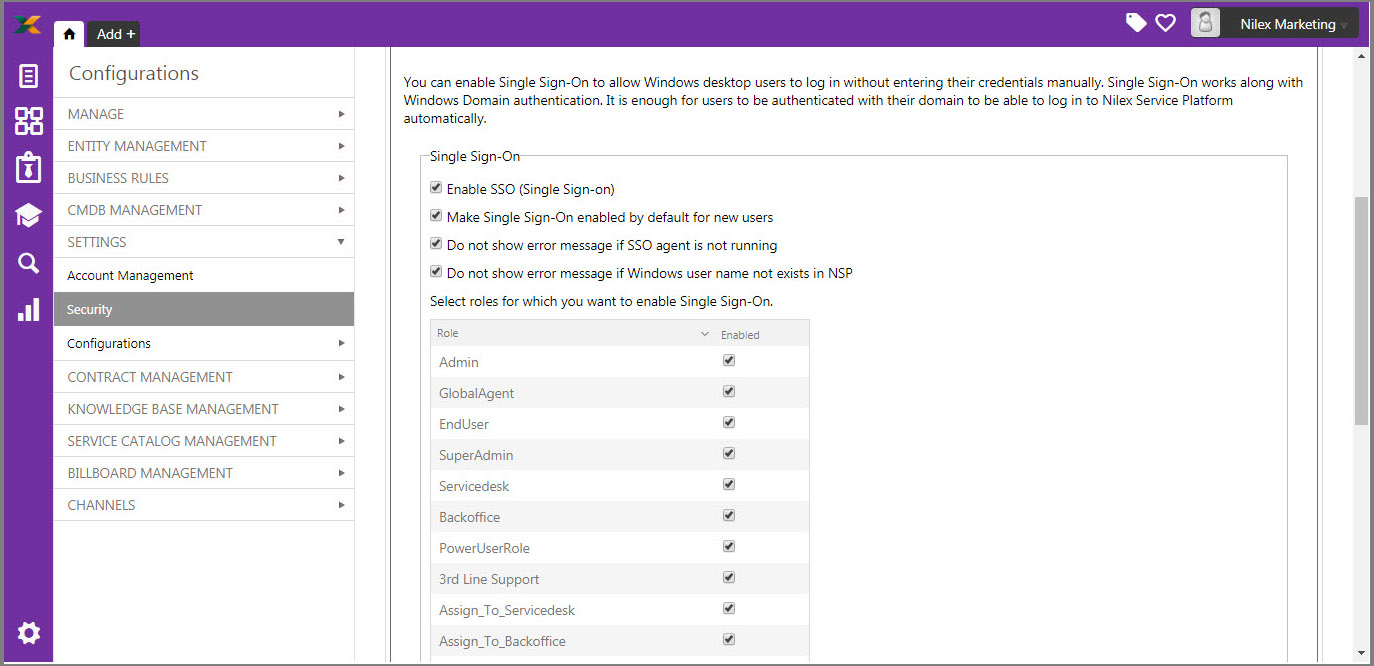The width and height of the screenshot is (1374, 666).
Task: Toggle hide error if SSO agent not running
Action: [x=436, y=243]
